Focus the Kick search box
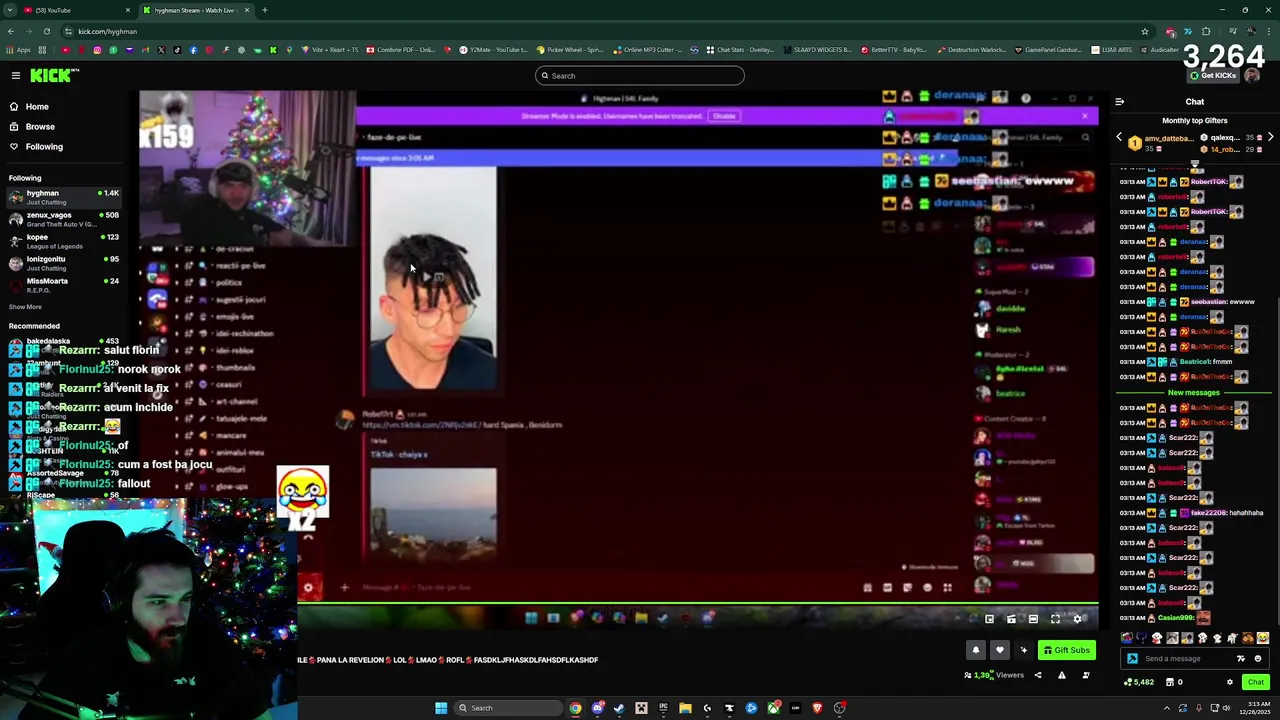 click(x=640, y=75)
